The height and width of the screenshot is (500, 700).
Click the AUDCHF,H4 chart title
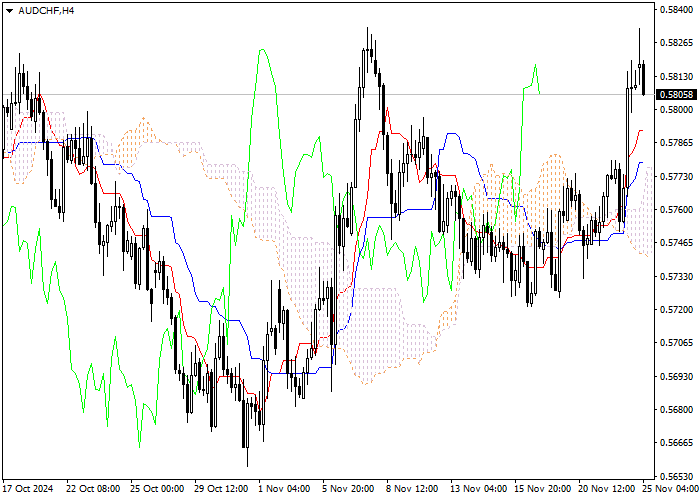pos(46,11)
